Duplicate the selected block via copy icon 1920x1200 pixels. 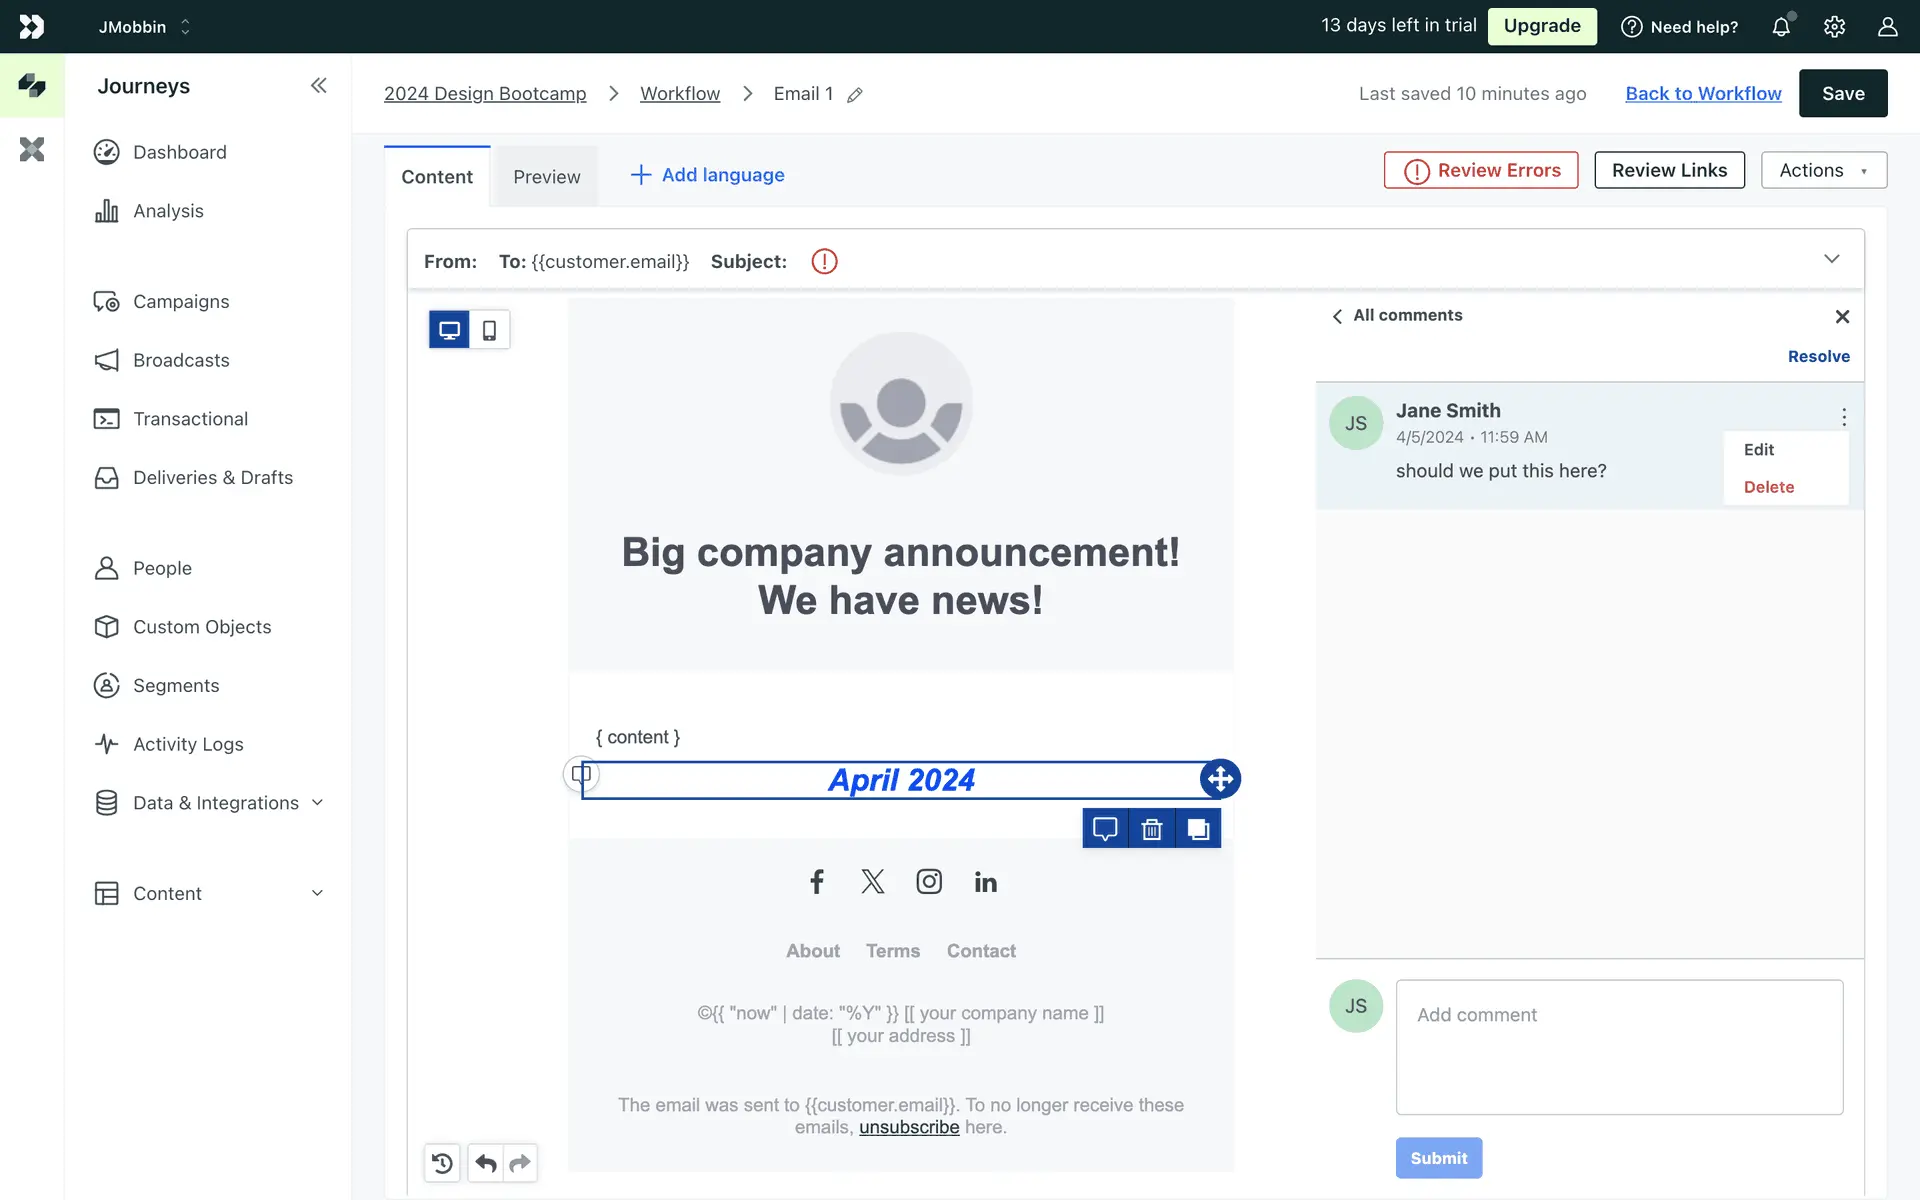point(1198,829)
